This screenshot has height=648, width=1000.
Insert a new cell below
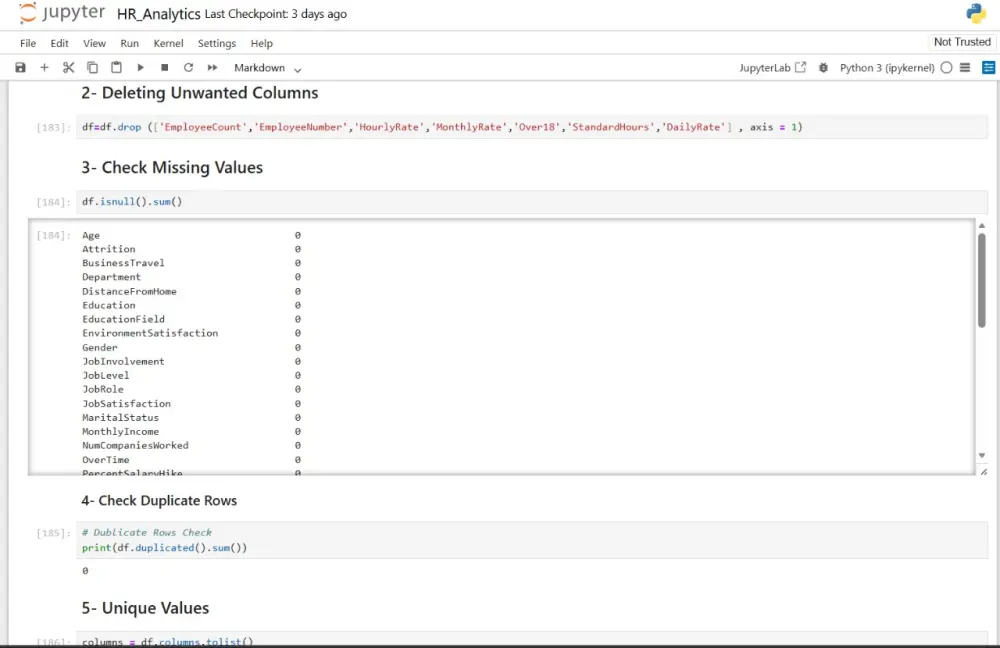44,67
